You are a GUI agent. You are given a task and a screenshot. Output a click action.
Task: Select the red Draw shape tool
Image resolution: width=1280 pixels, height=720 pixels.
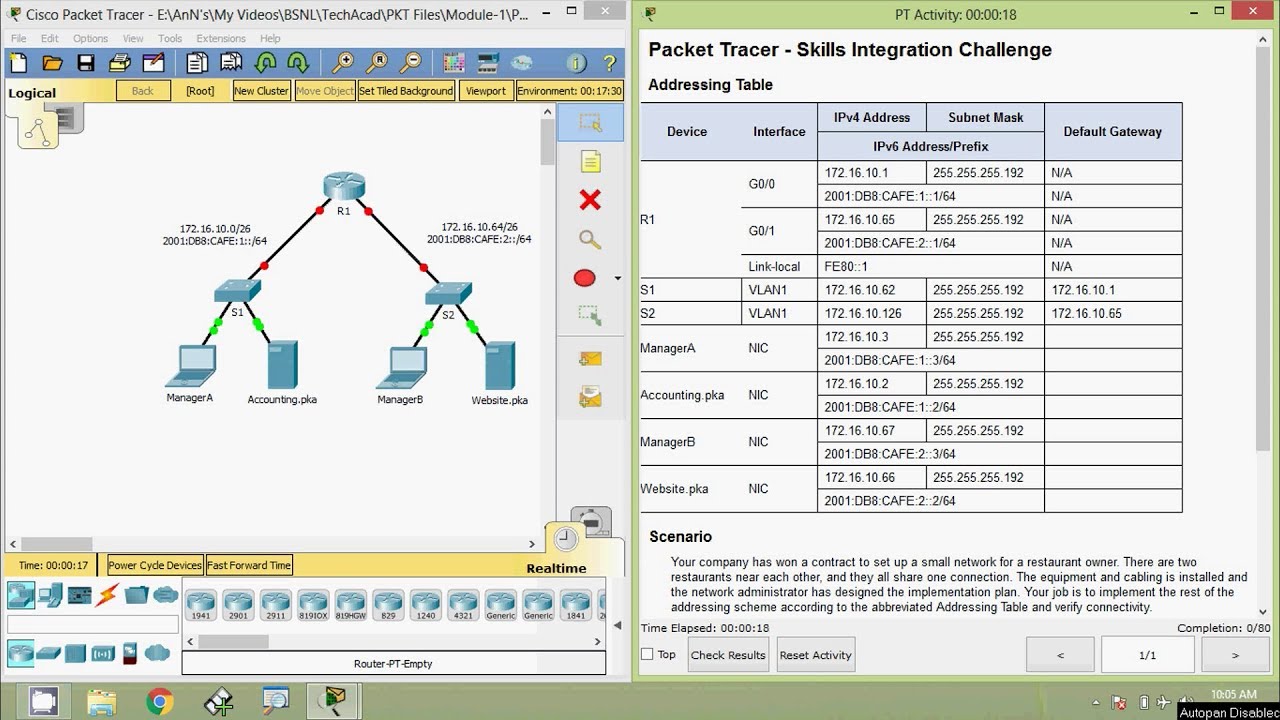(x=585, y=278)
